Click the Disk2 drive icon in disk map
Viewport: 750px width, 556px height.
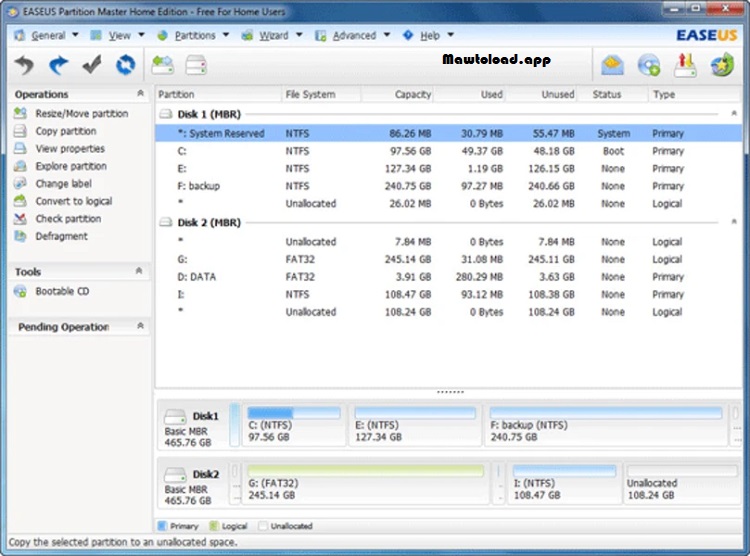click(175, 475)
